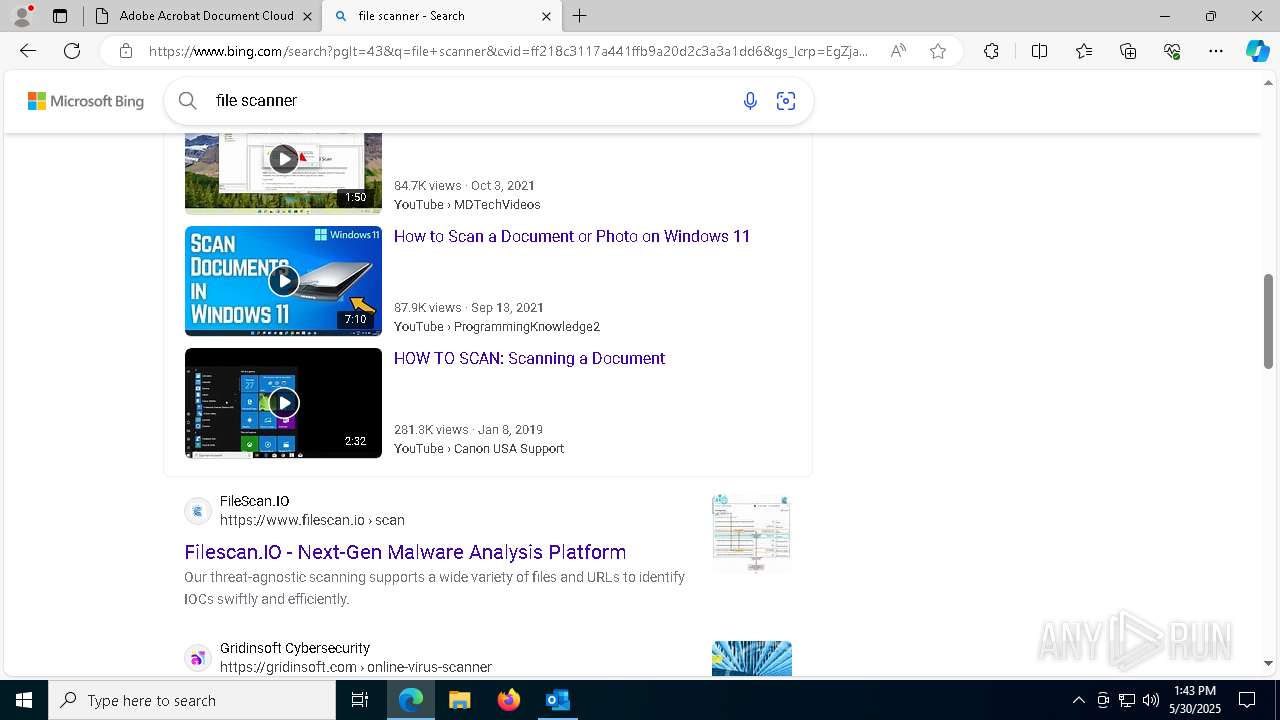This screenshot has width=1280, height=720.
Task: Open the Windows Start menu
Action: click(x=24, y=700)
